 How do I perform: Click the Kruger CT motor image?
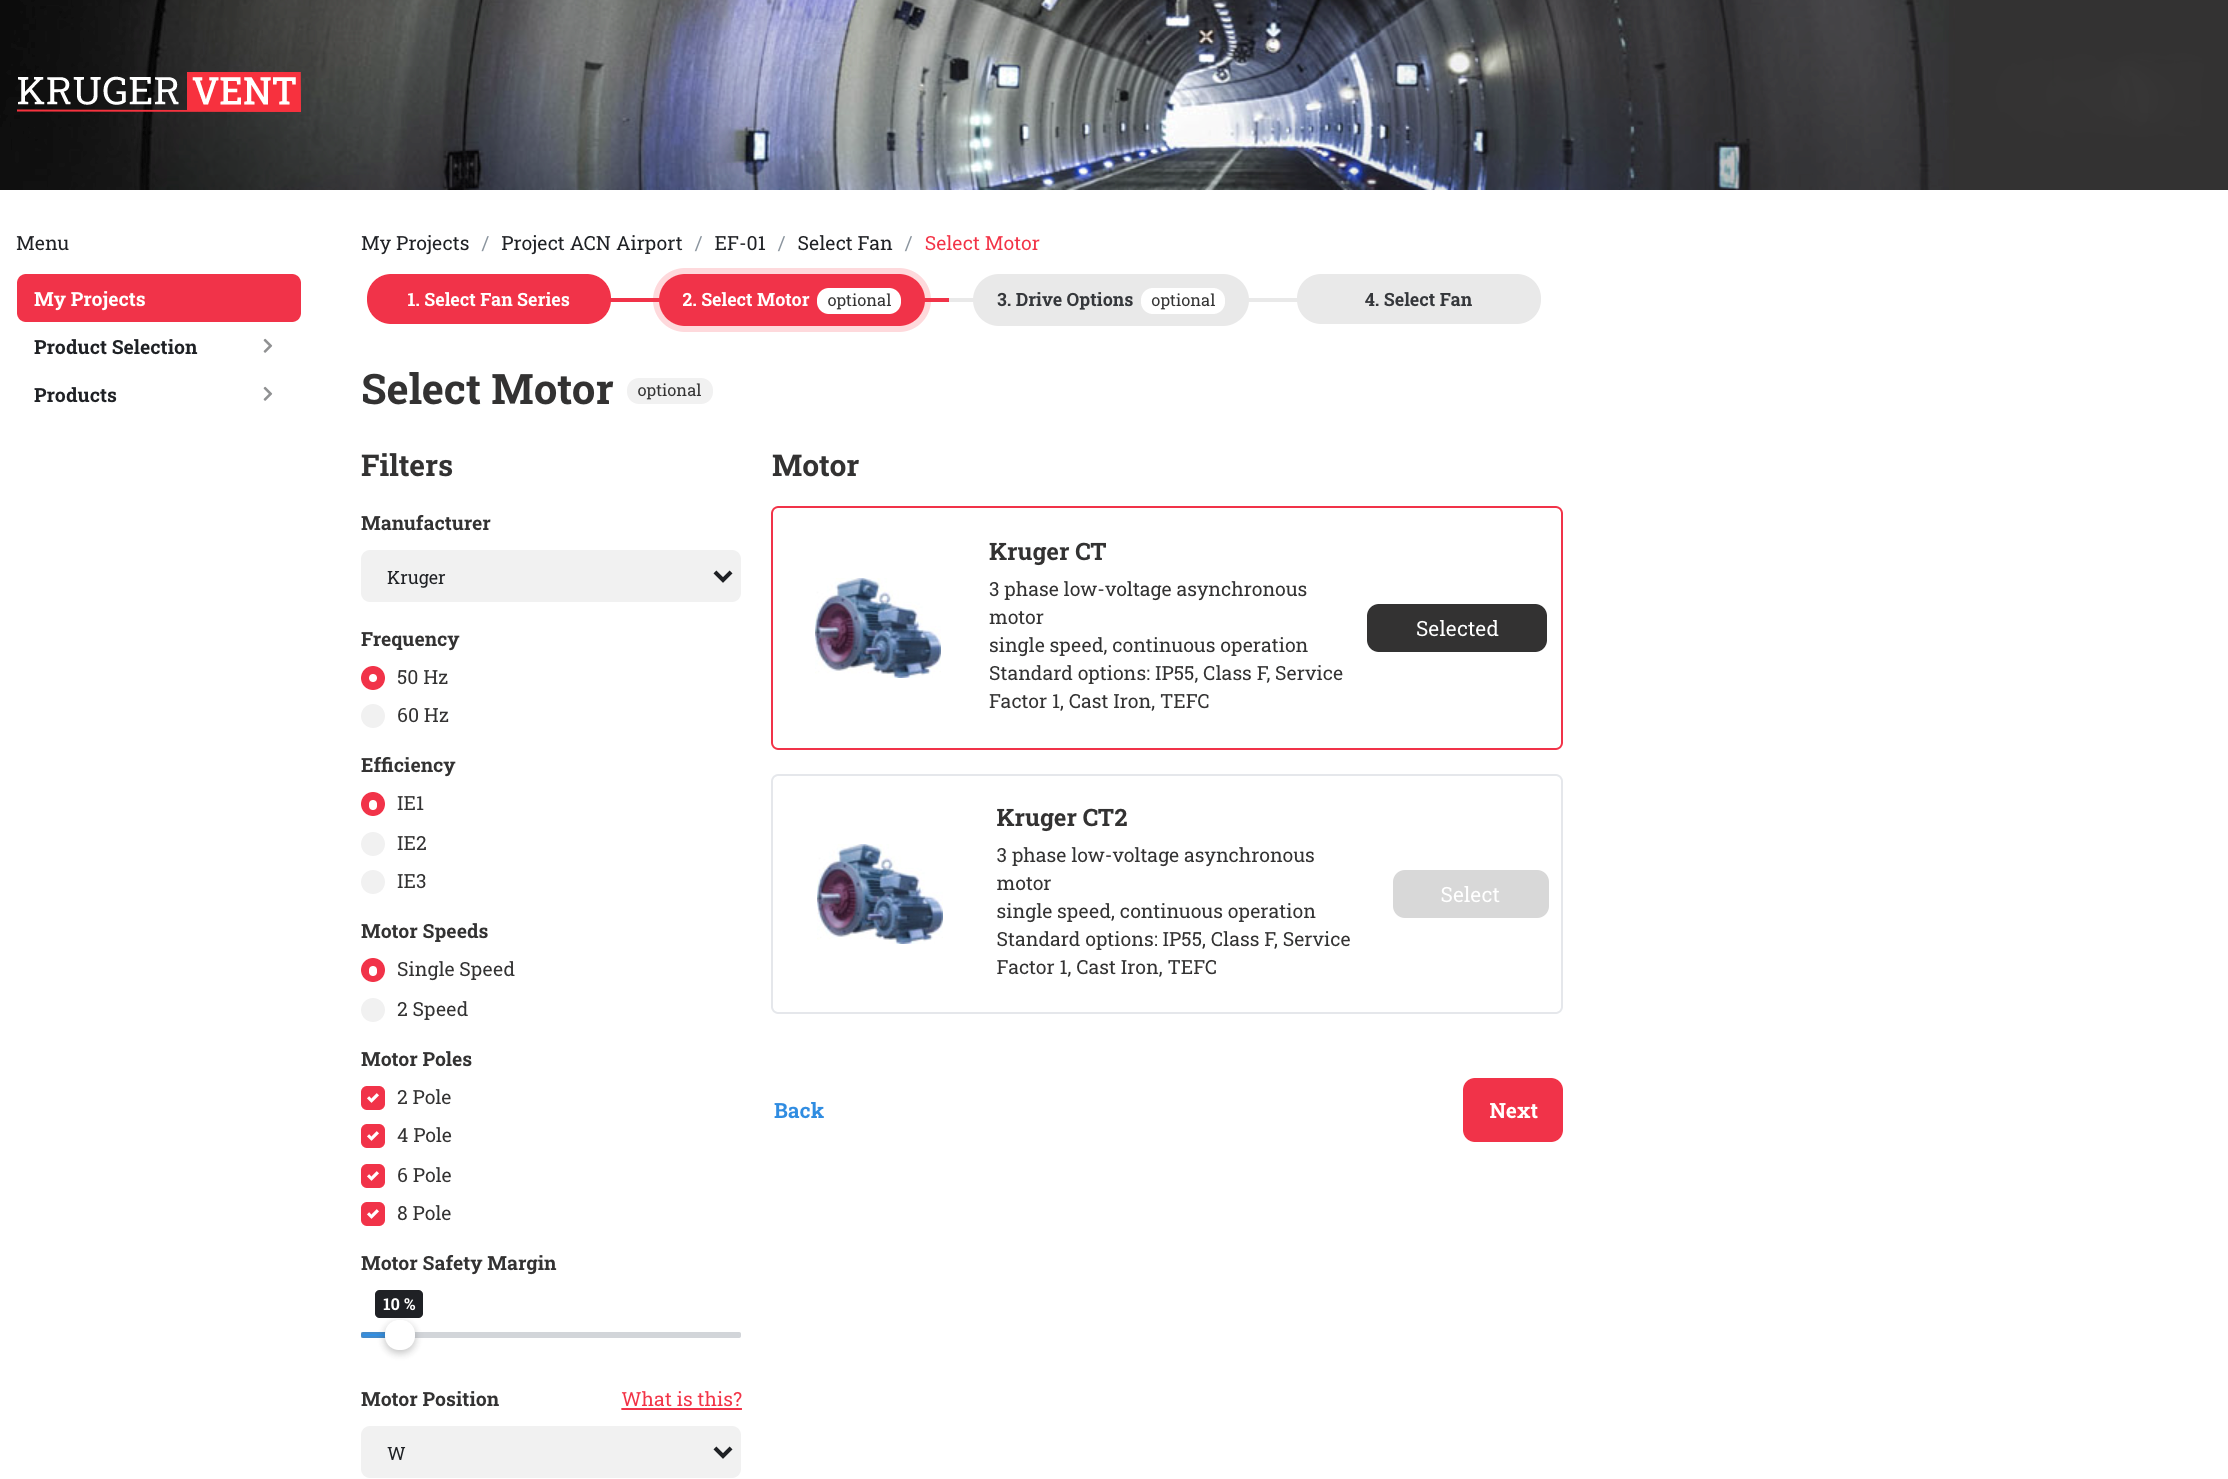point(878,628)
